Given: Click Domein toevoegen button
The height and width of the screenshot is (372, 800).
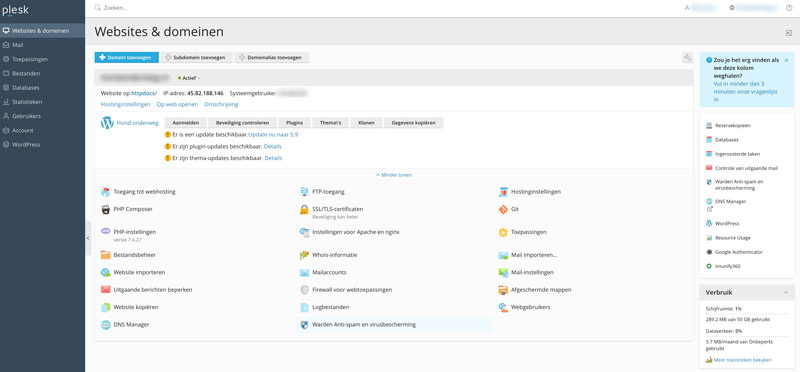Looking at the screenshot, I should click(127, 58).
